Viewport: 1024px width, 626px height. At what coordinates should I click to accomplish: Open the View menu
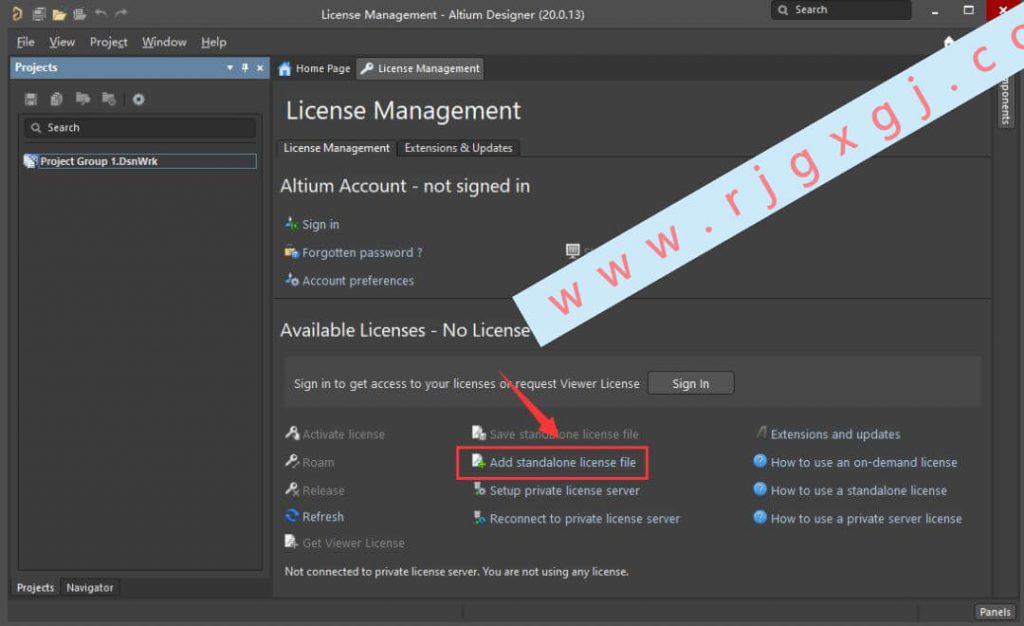(x=62, y=42)
